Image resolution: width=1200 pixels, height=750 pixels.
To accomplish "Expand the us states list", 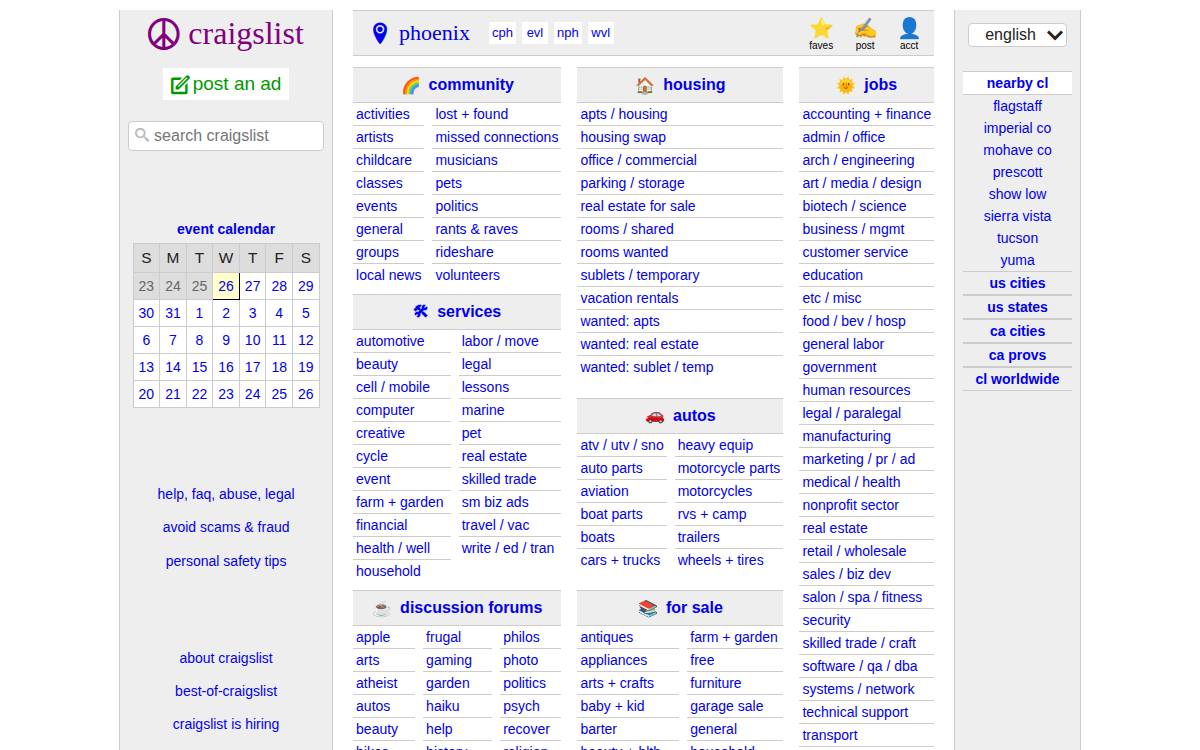I will coord(1017,307).
